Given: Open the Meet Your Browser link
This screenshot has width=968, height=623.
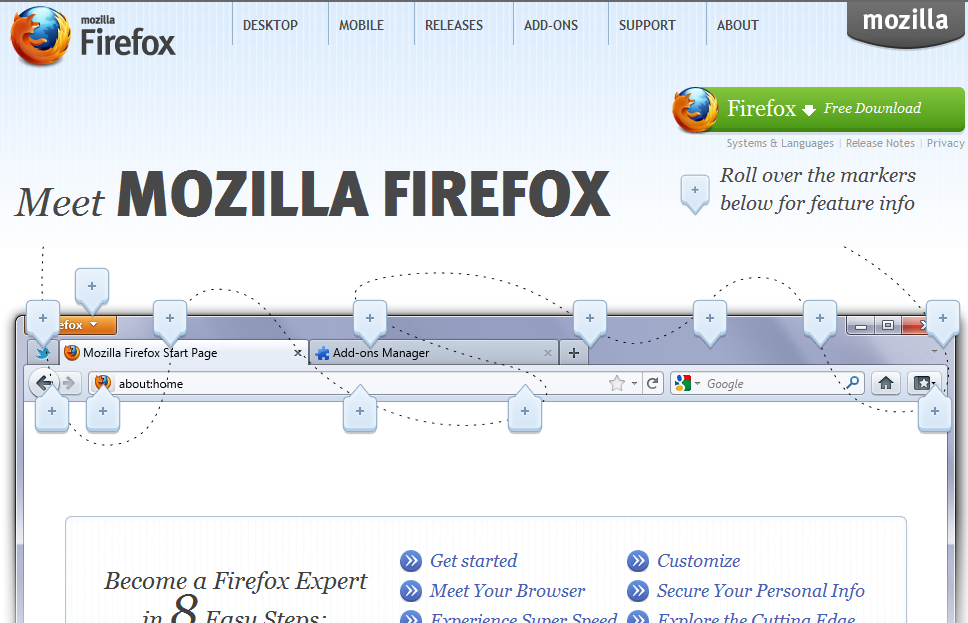Looking at the screenshot, I should 507,591.
